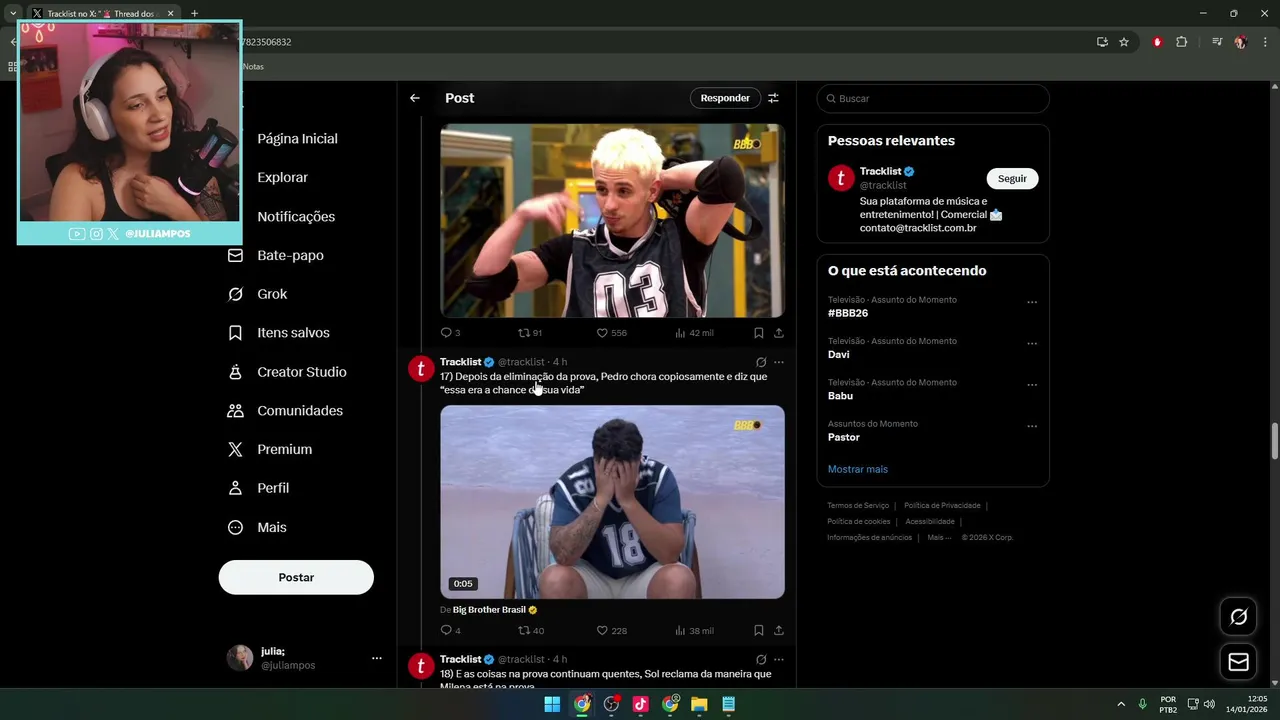Click the Postar button
The height and width of the screenshot is (720, 1280).
pos(296,577)
